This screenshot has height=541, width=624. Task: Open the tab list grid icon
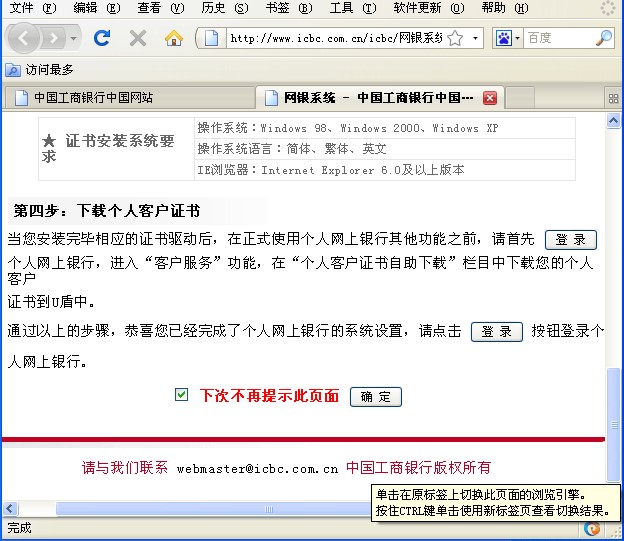(x=613, y=98)
